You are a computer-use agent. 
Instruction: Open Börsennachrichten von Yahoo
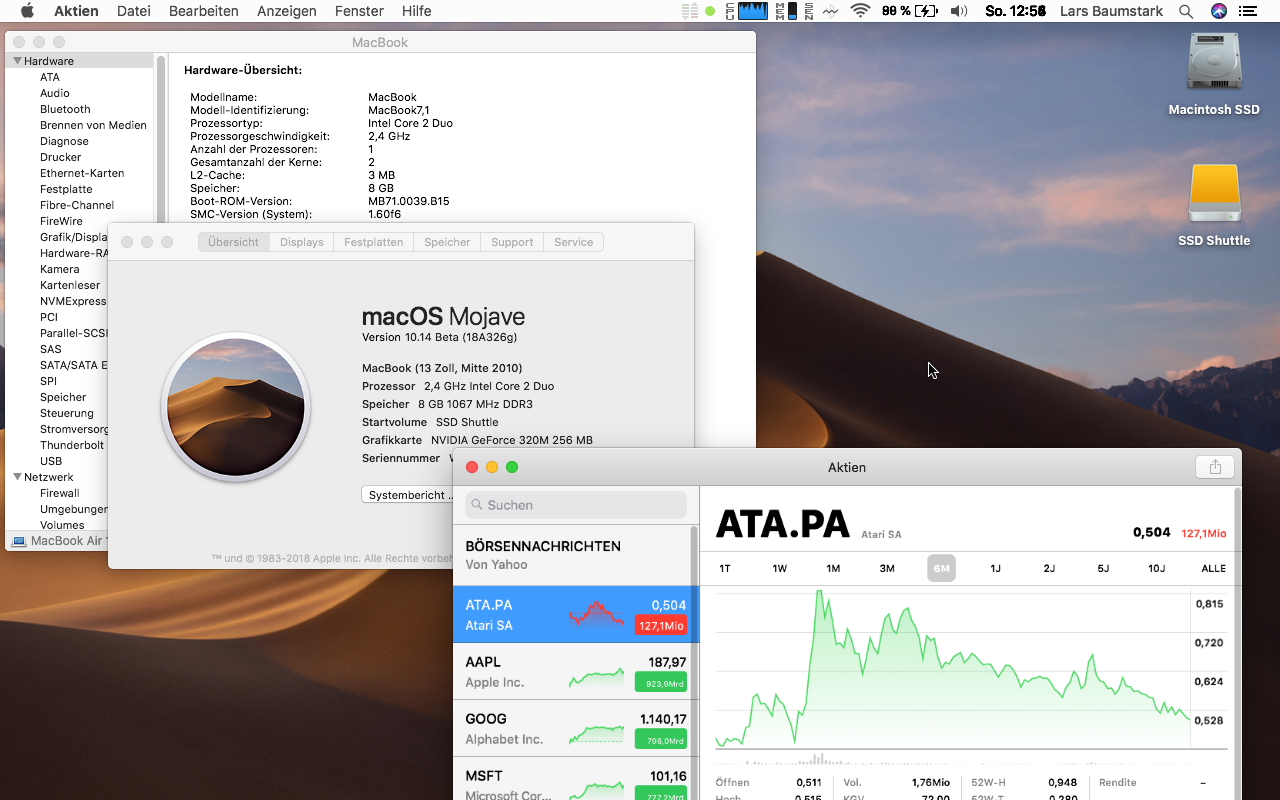(x=572, y=555)
